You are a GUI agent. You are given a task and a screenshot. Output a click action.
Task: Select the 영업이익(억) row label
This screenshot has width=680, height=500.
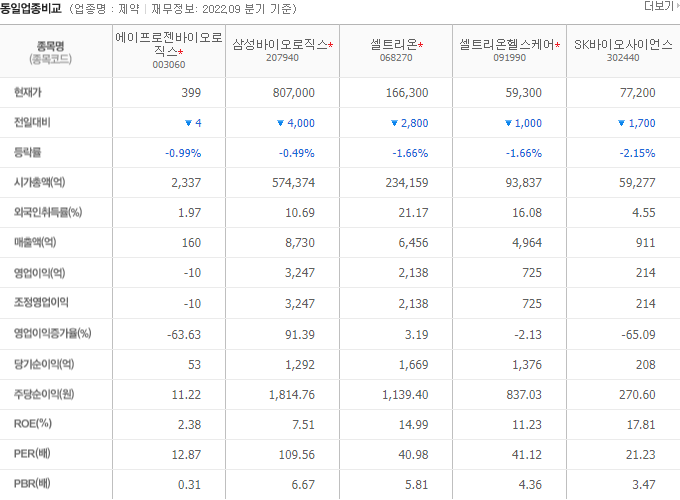[39, 273]
